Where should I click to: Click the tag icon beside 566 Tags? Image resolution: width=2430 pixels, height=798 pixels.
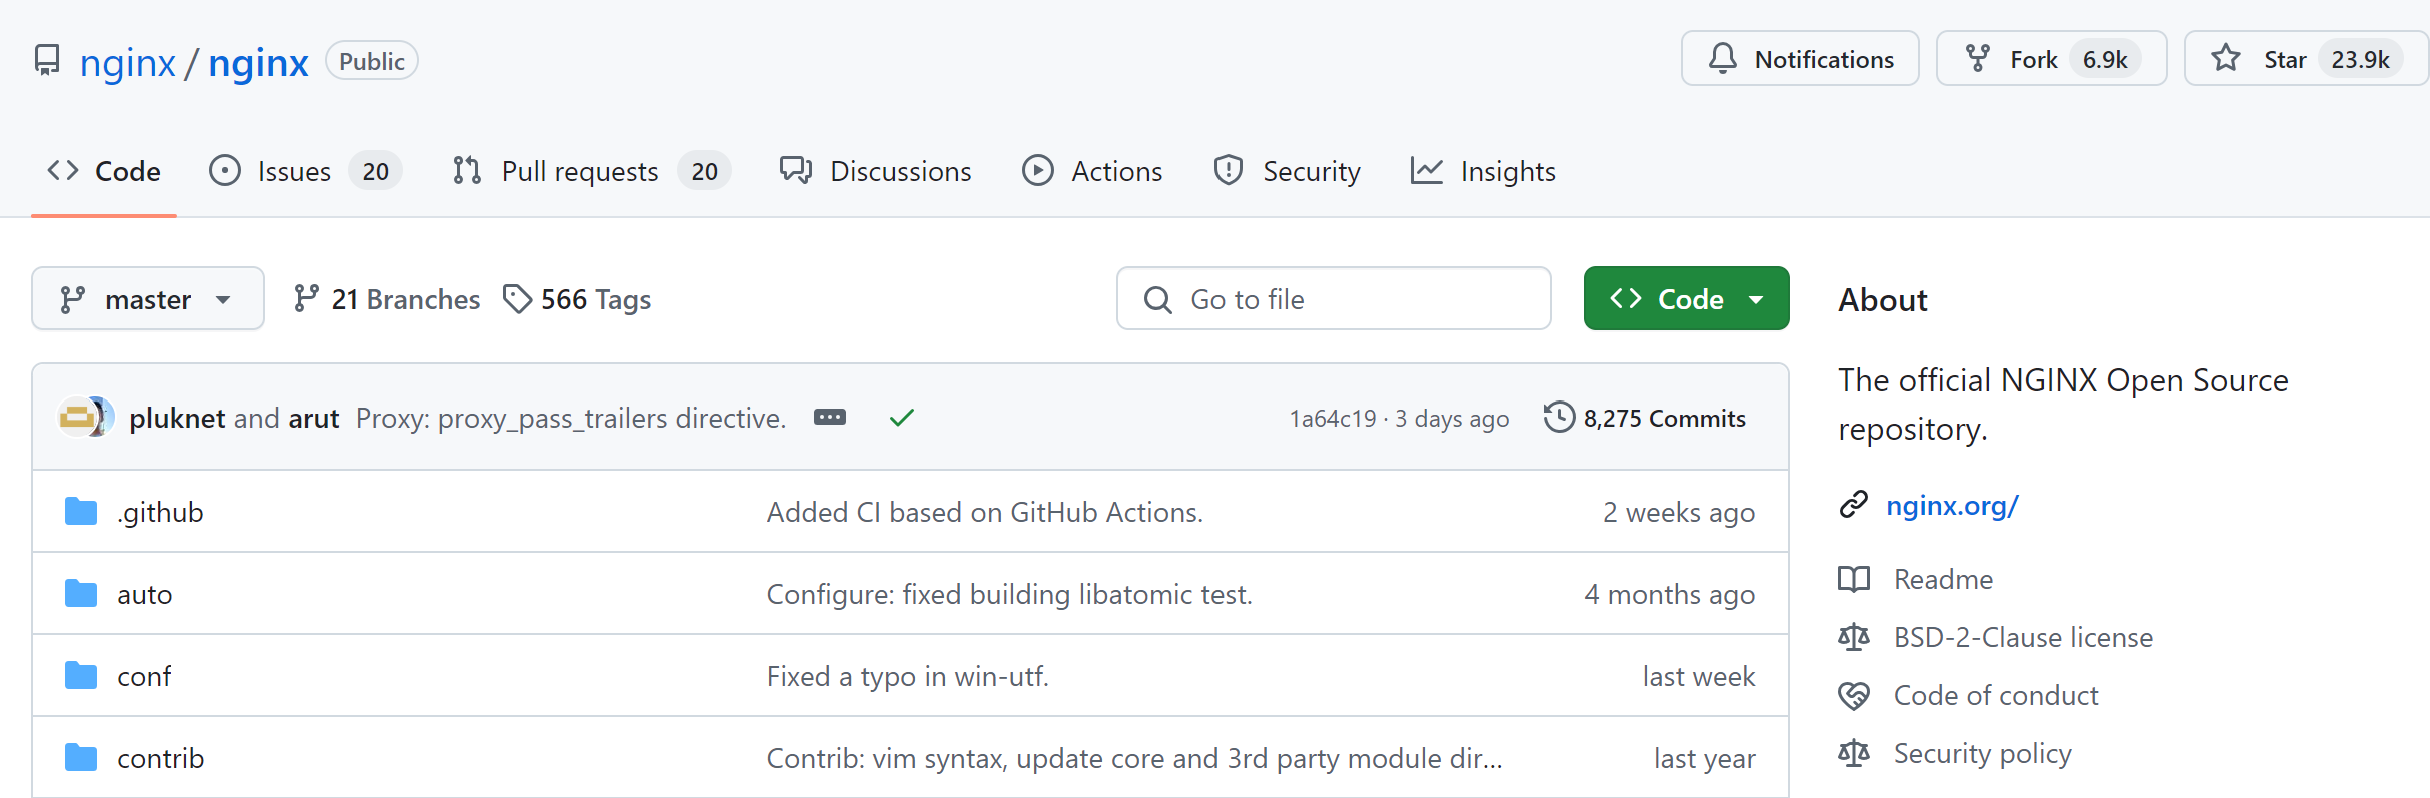click(516, 299)
